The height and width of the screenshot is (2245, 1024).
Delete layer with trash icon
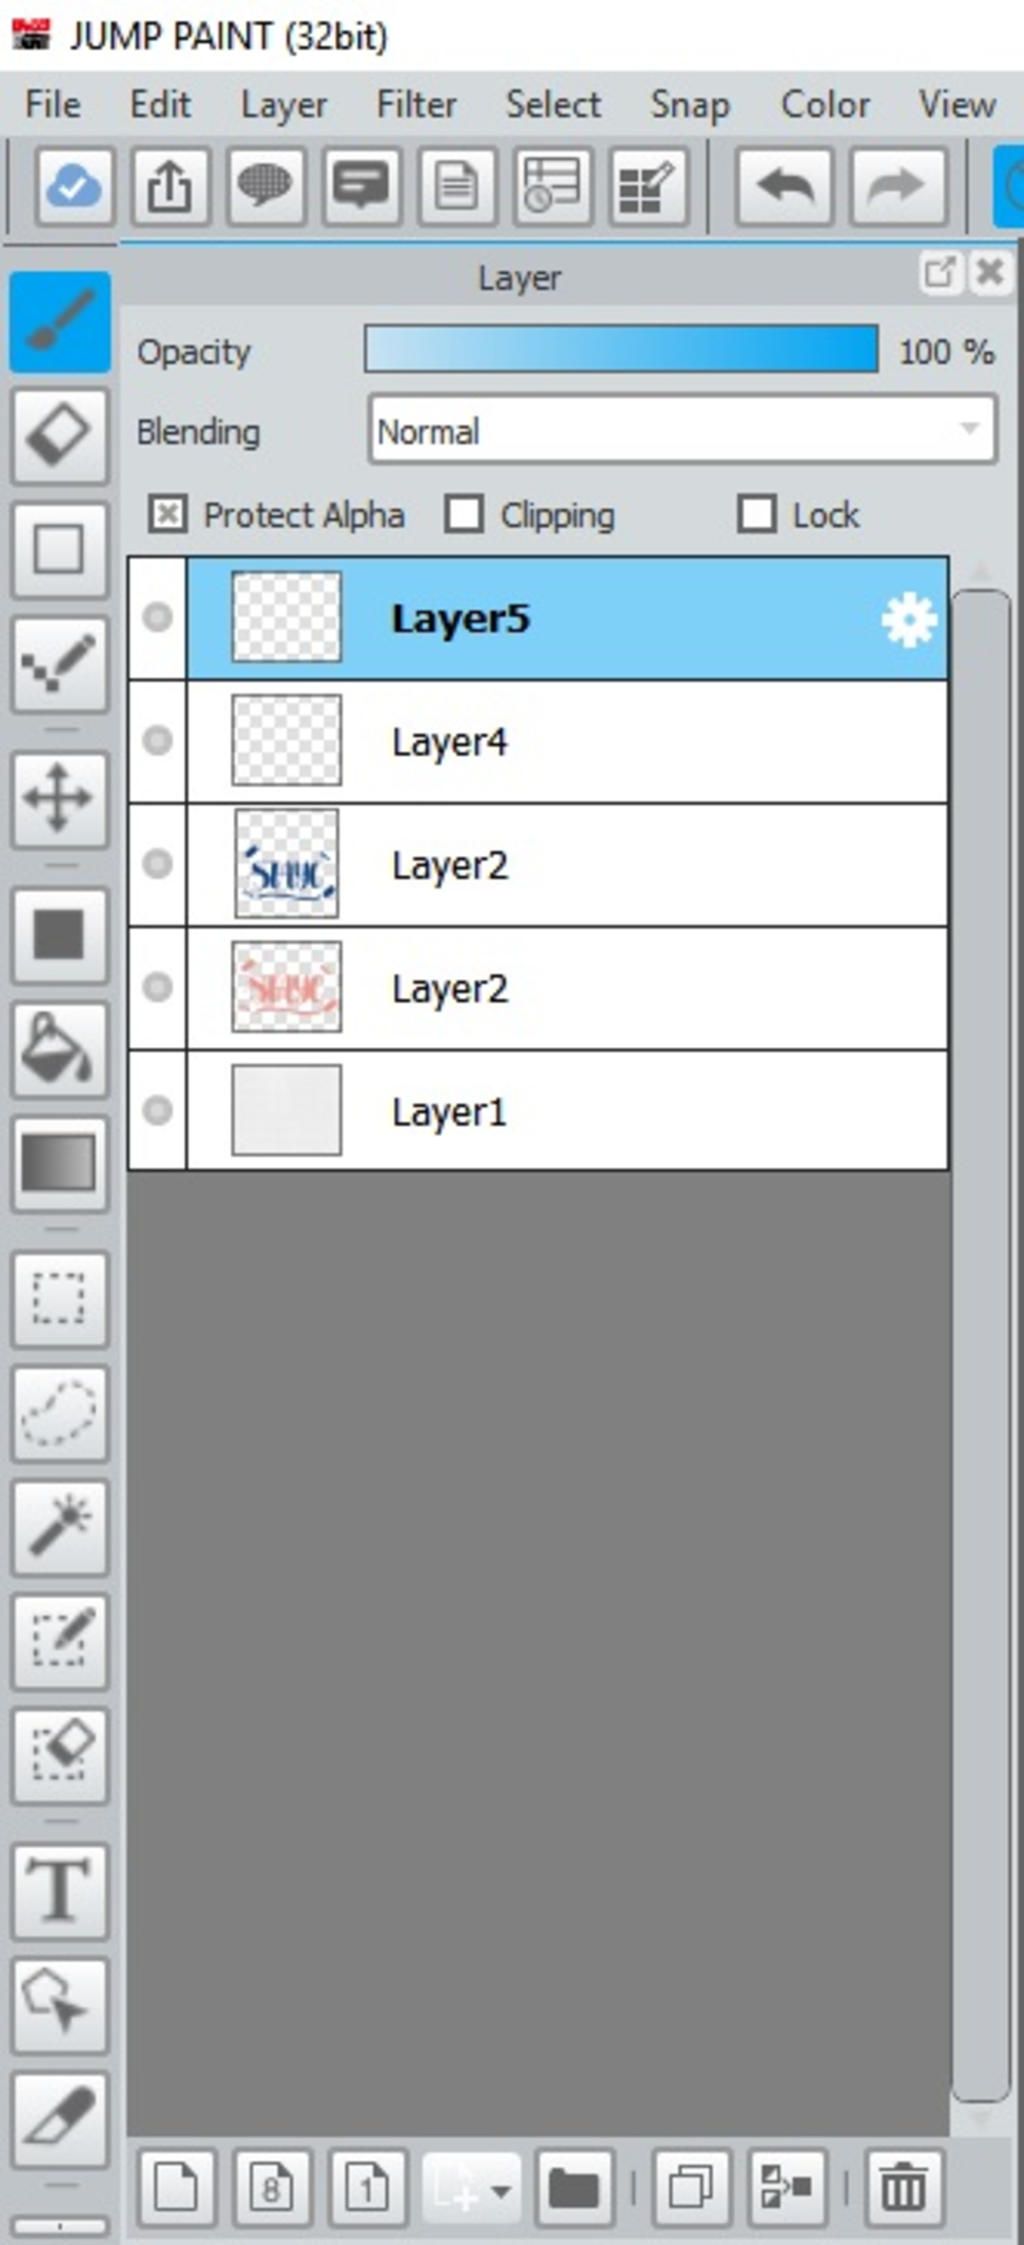click(903, 2188)
